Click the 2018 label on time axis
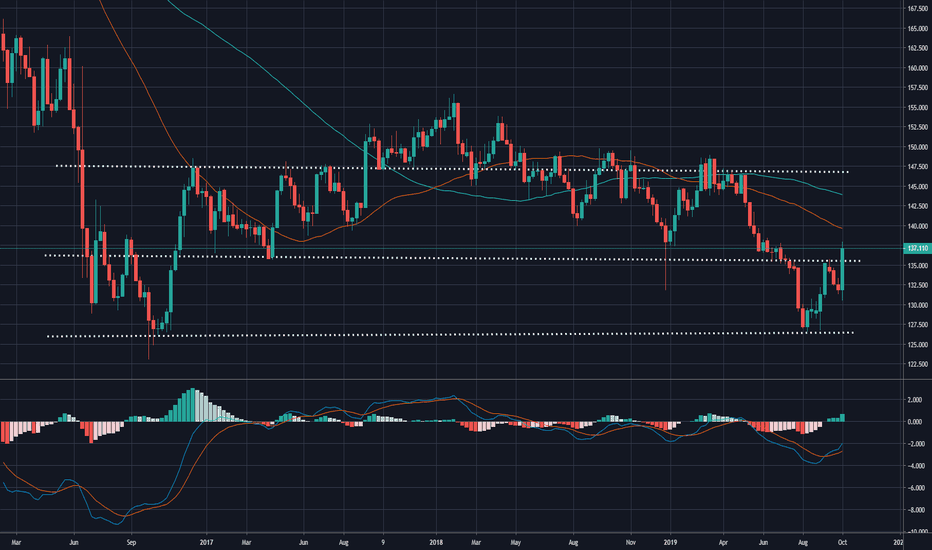This screenshot has height=550, width=932. click(x=436, y=542)
